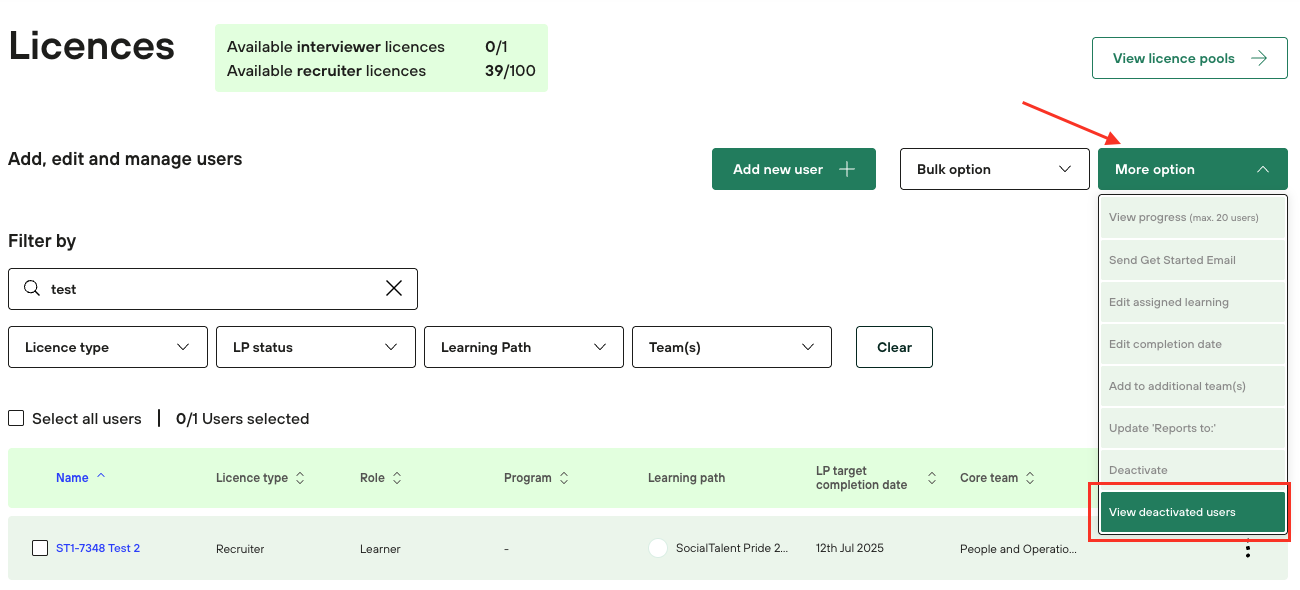Image resolution: width=1300 pixels, height=590 pixels.
Task: Sort by Program column icon
Action: 564,478
